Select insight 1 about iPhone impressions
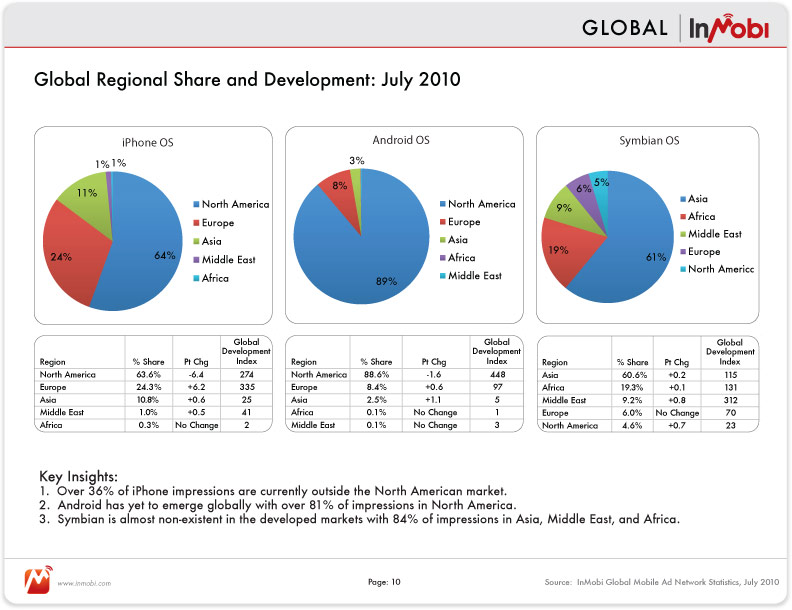The height and width of the screenshot is (610, 792). pyautogui.click(x=273, y=491)
